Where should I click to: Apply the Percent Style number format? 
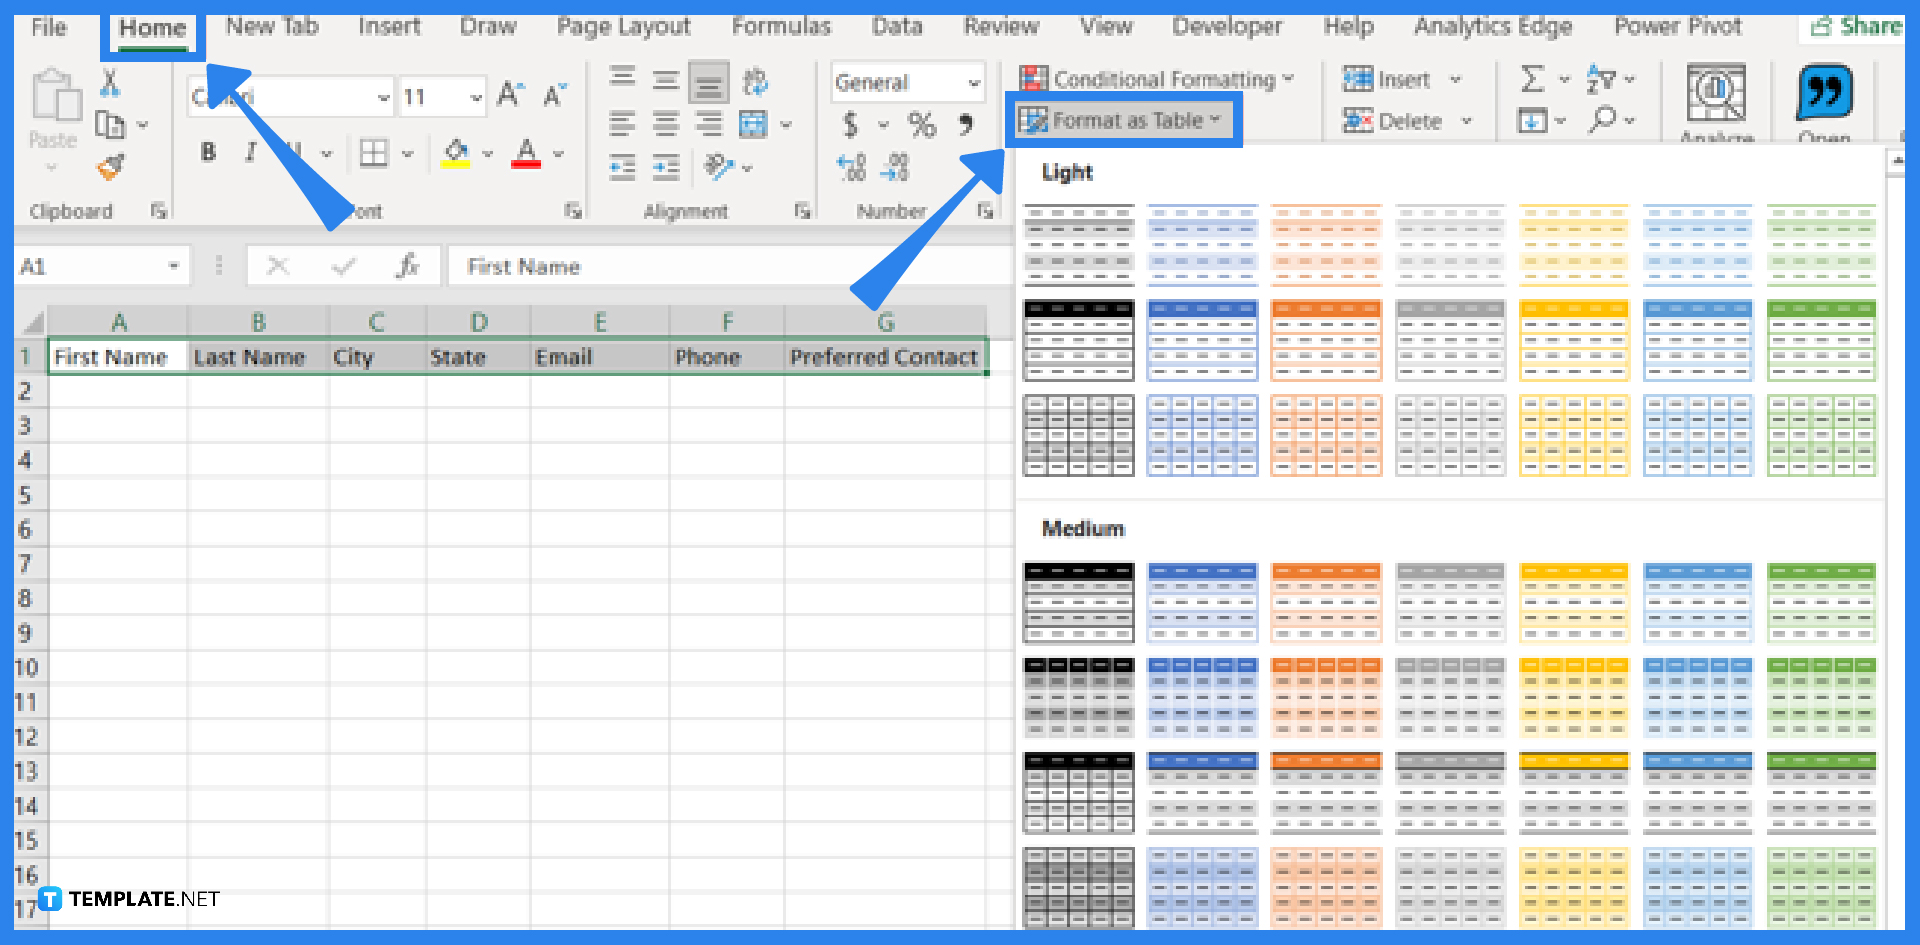coord(921,124)
